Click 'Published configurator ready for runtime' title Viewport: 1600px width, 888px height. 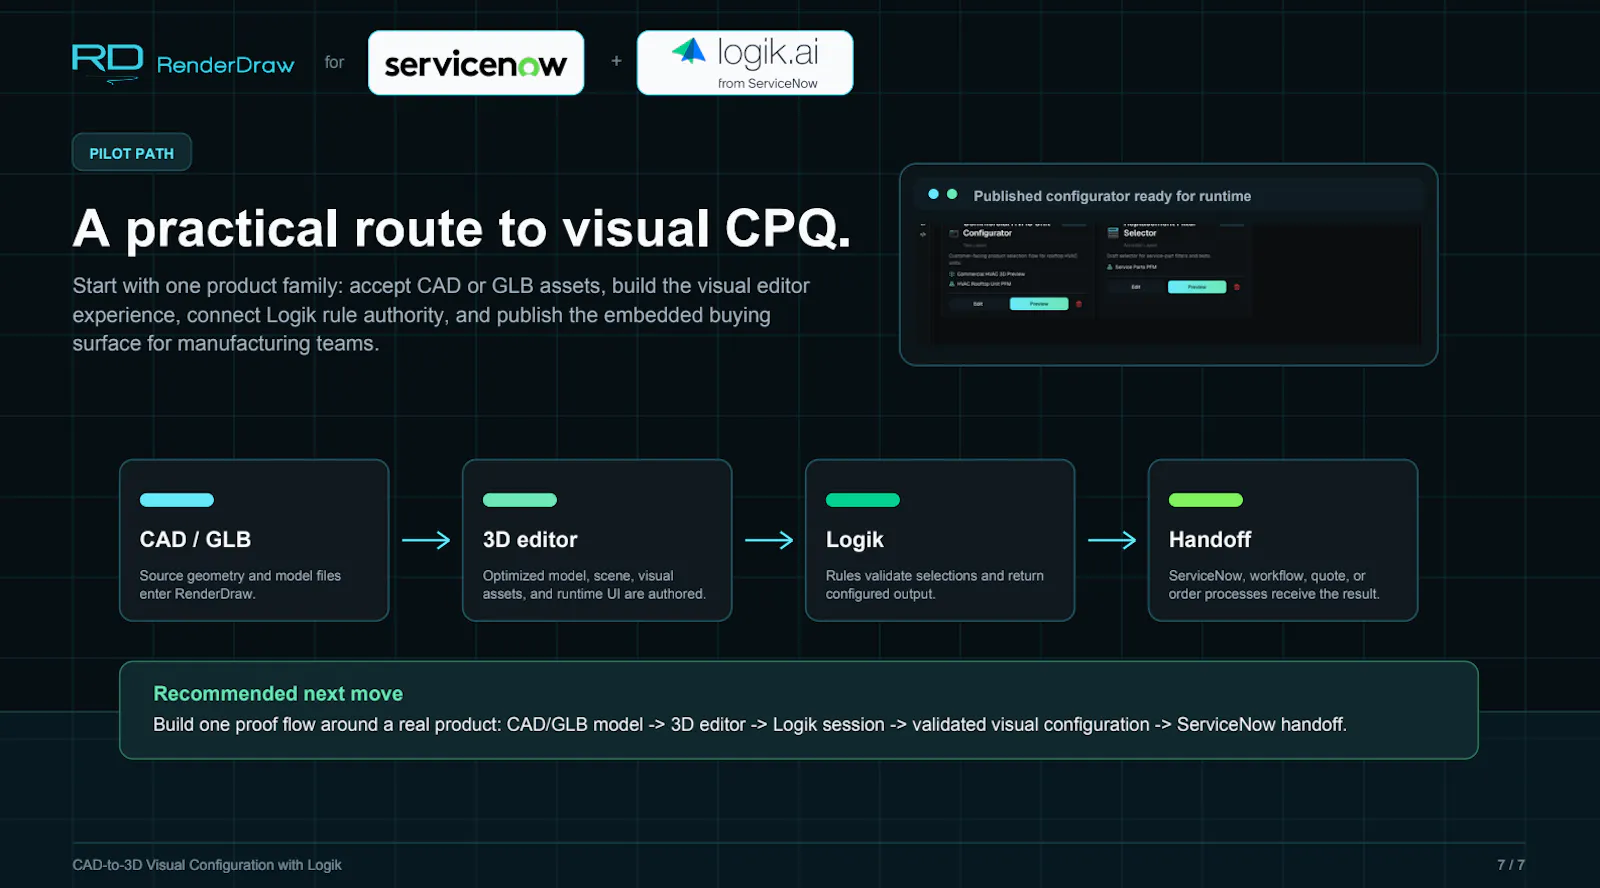[x=1112, y=196]
